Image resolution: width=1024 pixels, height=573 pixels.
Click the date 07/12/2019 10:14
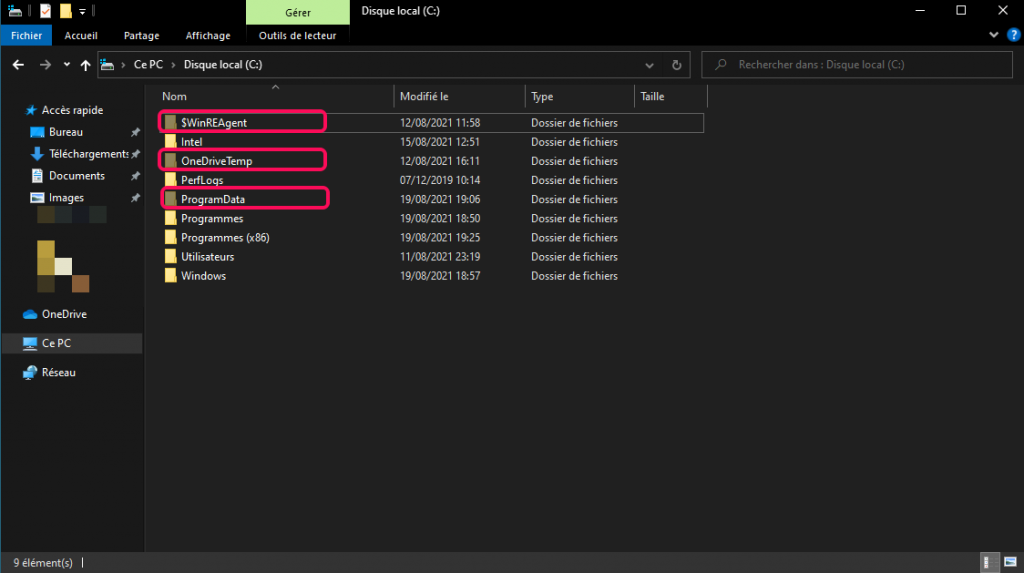pyautogui.click(x=440, y=180)
